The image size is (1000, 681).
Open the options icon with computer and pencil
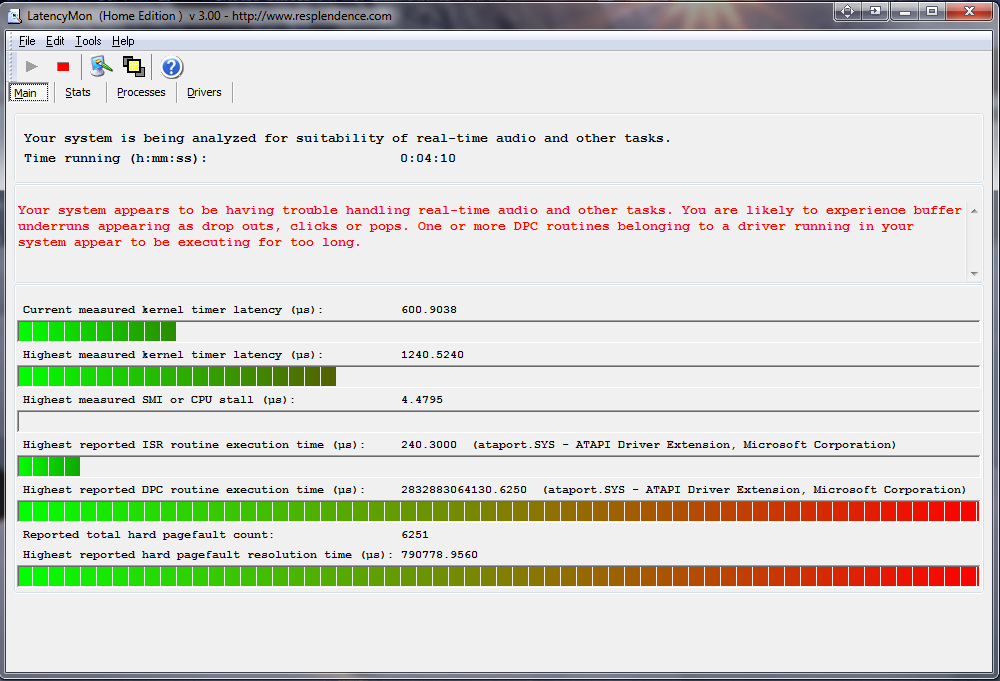(x=101, y=67)
